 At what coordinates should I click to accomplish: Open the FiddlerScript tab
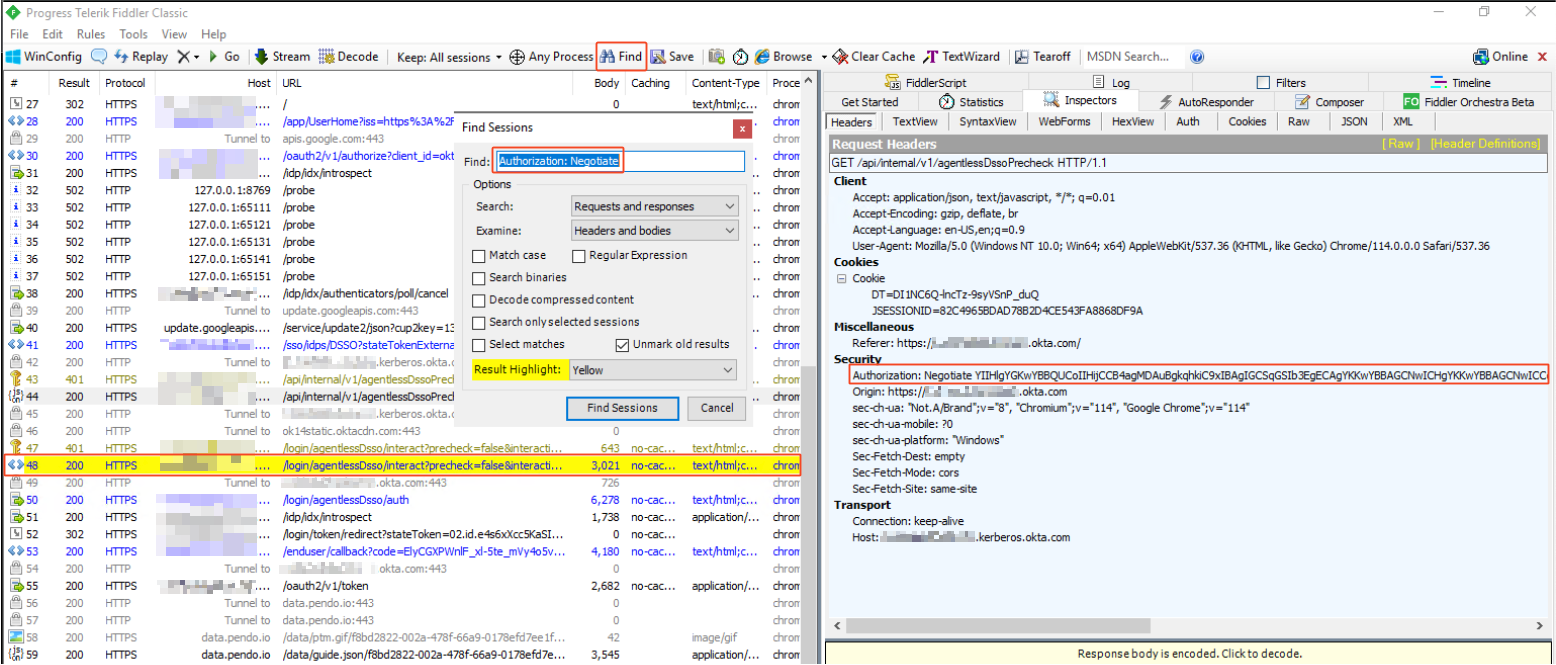925,83
